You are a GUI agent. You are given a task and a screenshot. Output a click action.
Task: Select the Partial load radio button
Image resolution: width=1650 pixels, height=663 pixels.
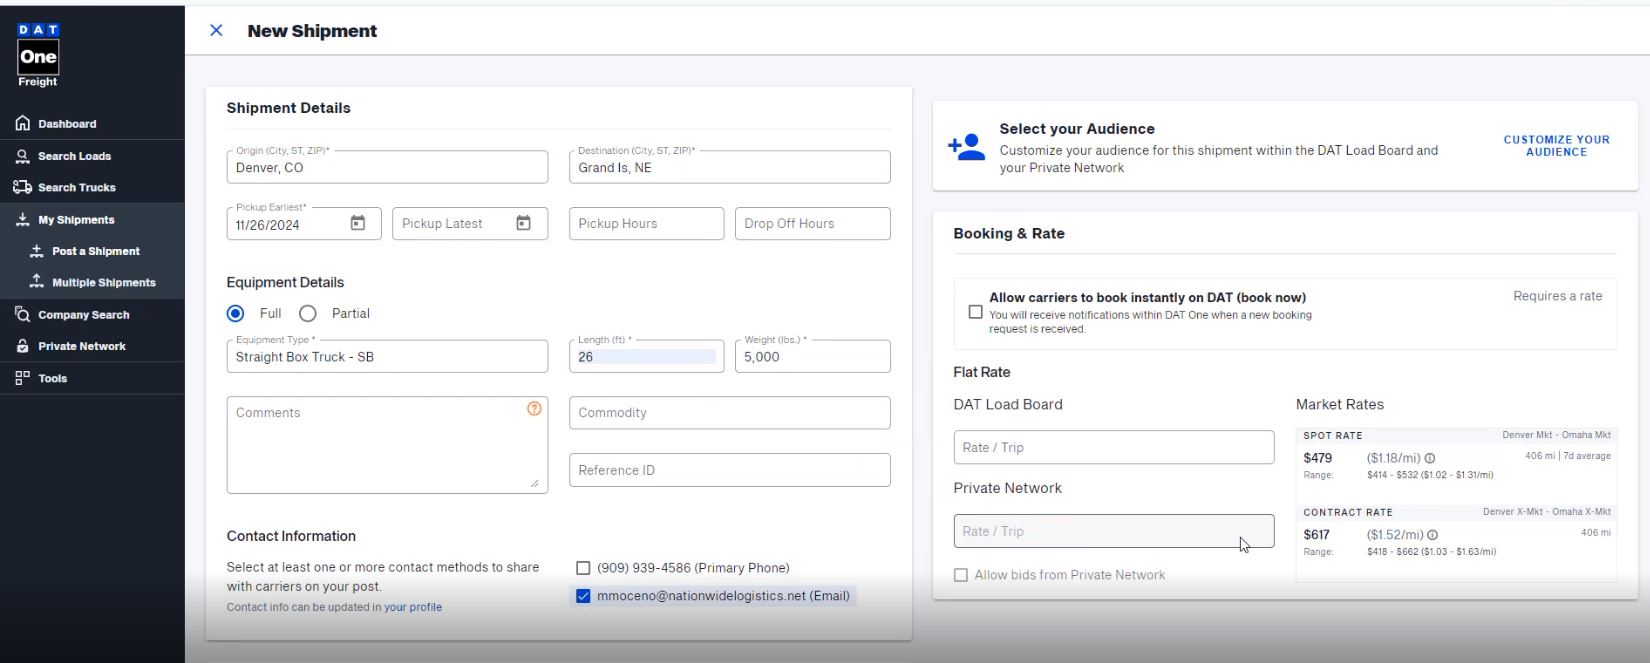[308, 314]
